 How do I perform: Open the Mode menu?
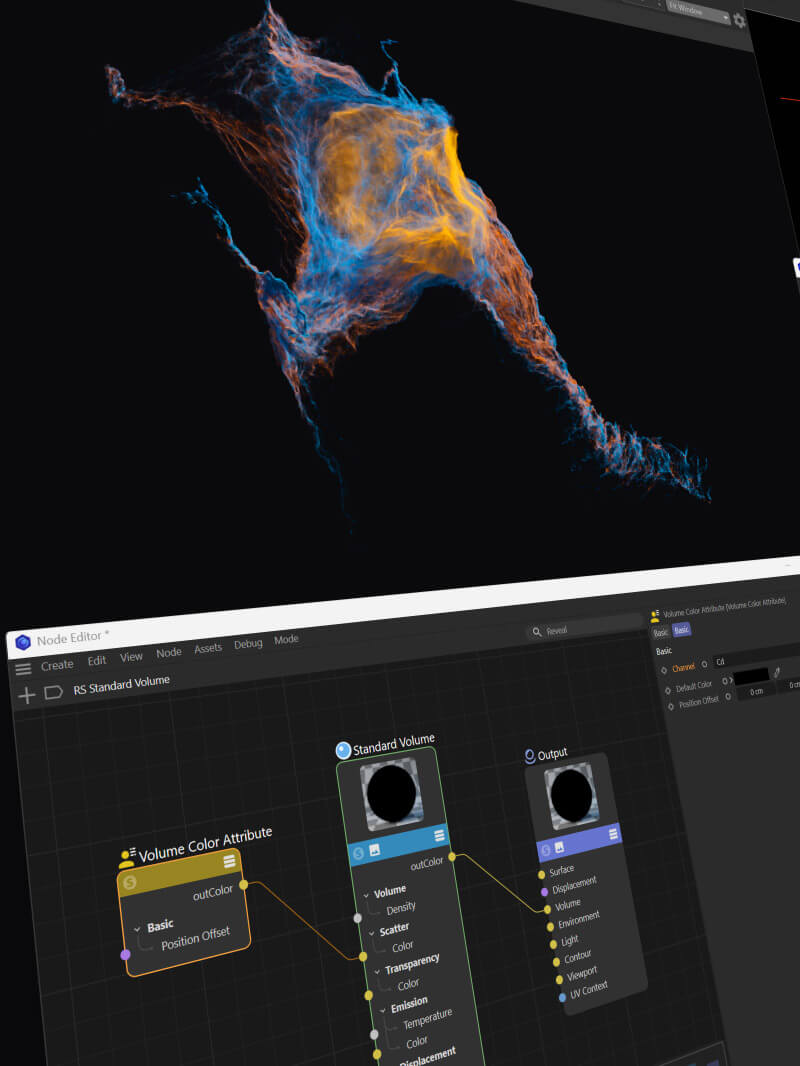click(x=286, y=640)
